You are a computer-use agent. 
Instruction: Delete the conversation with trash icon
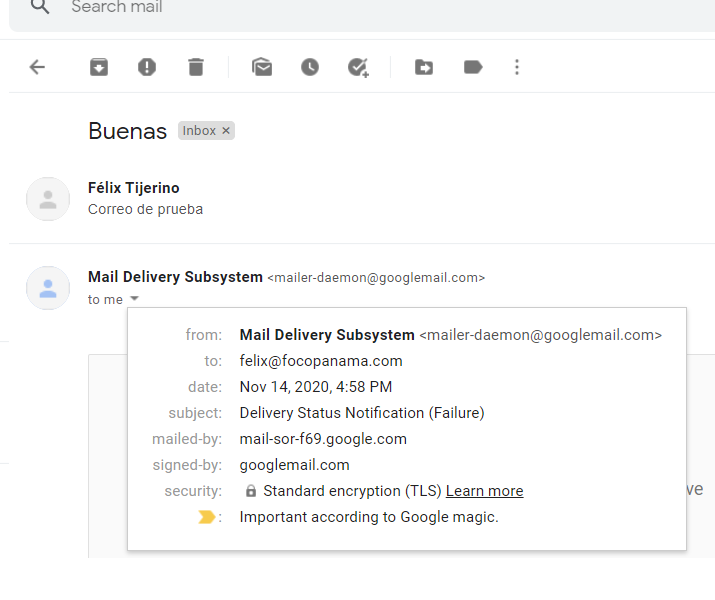point(196,67)
